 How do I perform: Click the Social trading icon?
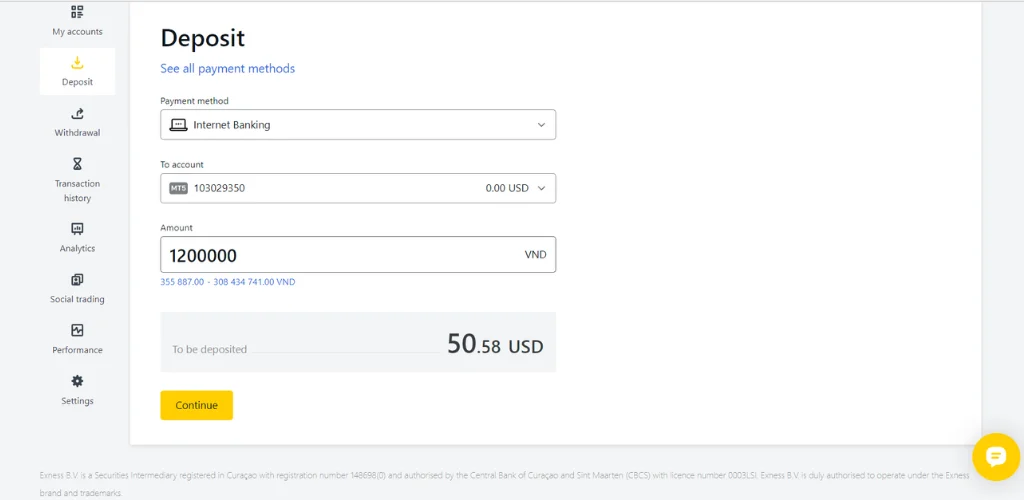point(77,280)
